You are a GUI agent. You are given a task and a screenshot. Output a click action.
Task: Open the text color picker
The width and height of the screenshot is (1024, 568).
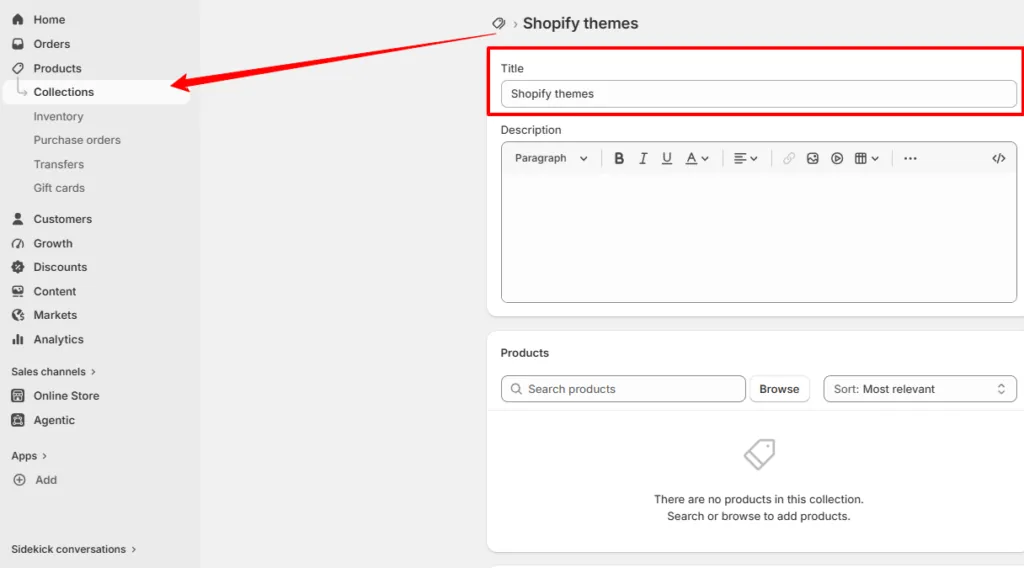click(697, 158)
